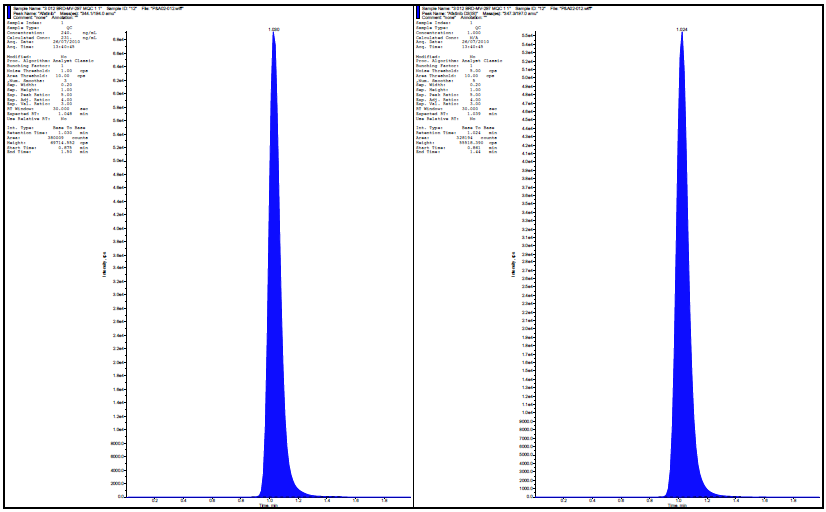Click Noise Threshold 5.00 cps in right pane
Image resolution: width=826 pixels, height=512 pixels.
pyautogui.click(x=461, y=70)
